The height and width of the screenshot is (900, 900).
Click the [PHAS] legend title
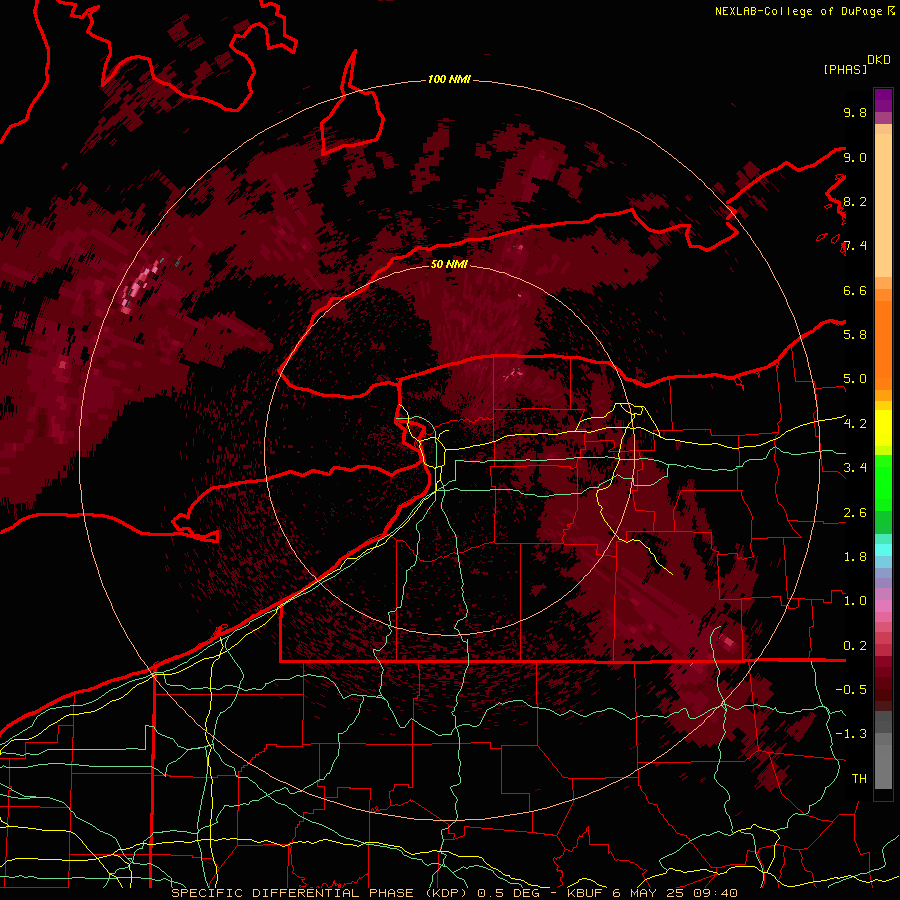[845, 69]
